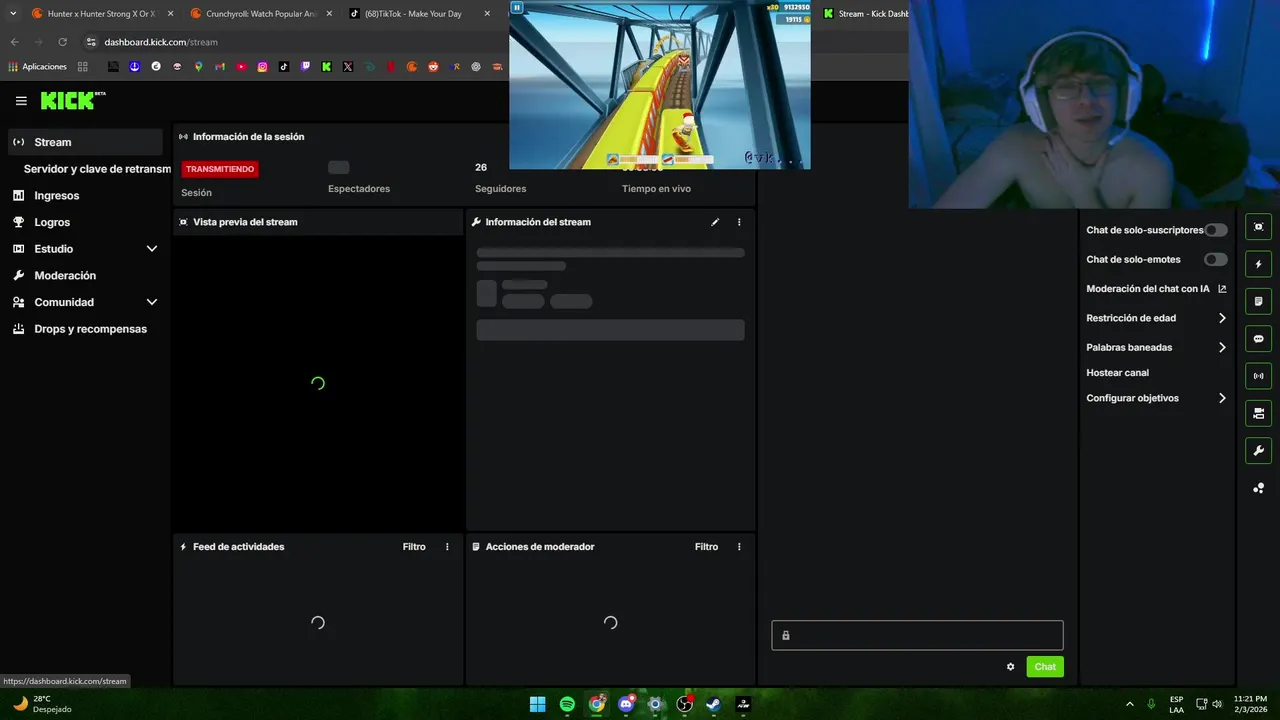1280x720 pixels.
Task: Switch to Hunter x Hunter Crunchyroll tab
Action: coord(100,14)
